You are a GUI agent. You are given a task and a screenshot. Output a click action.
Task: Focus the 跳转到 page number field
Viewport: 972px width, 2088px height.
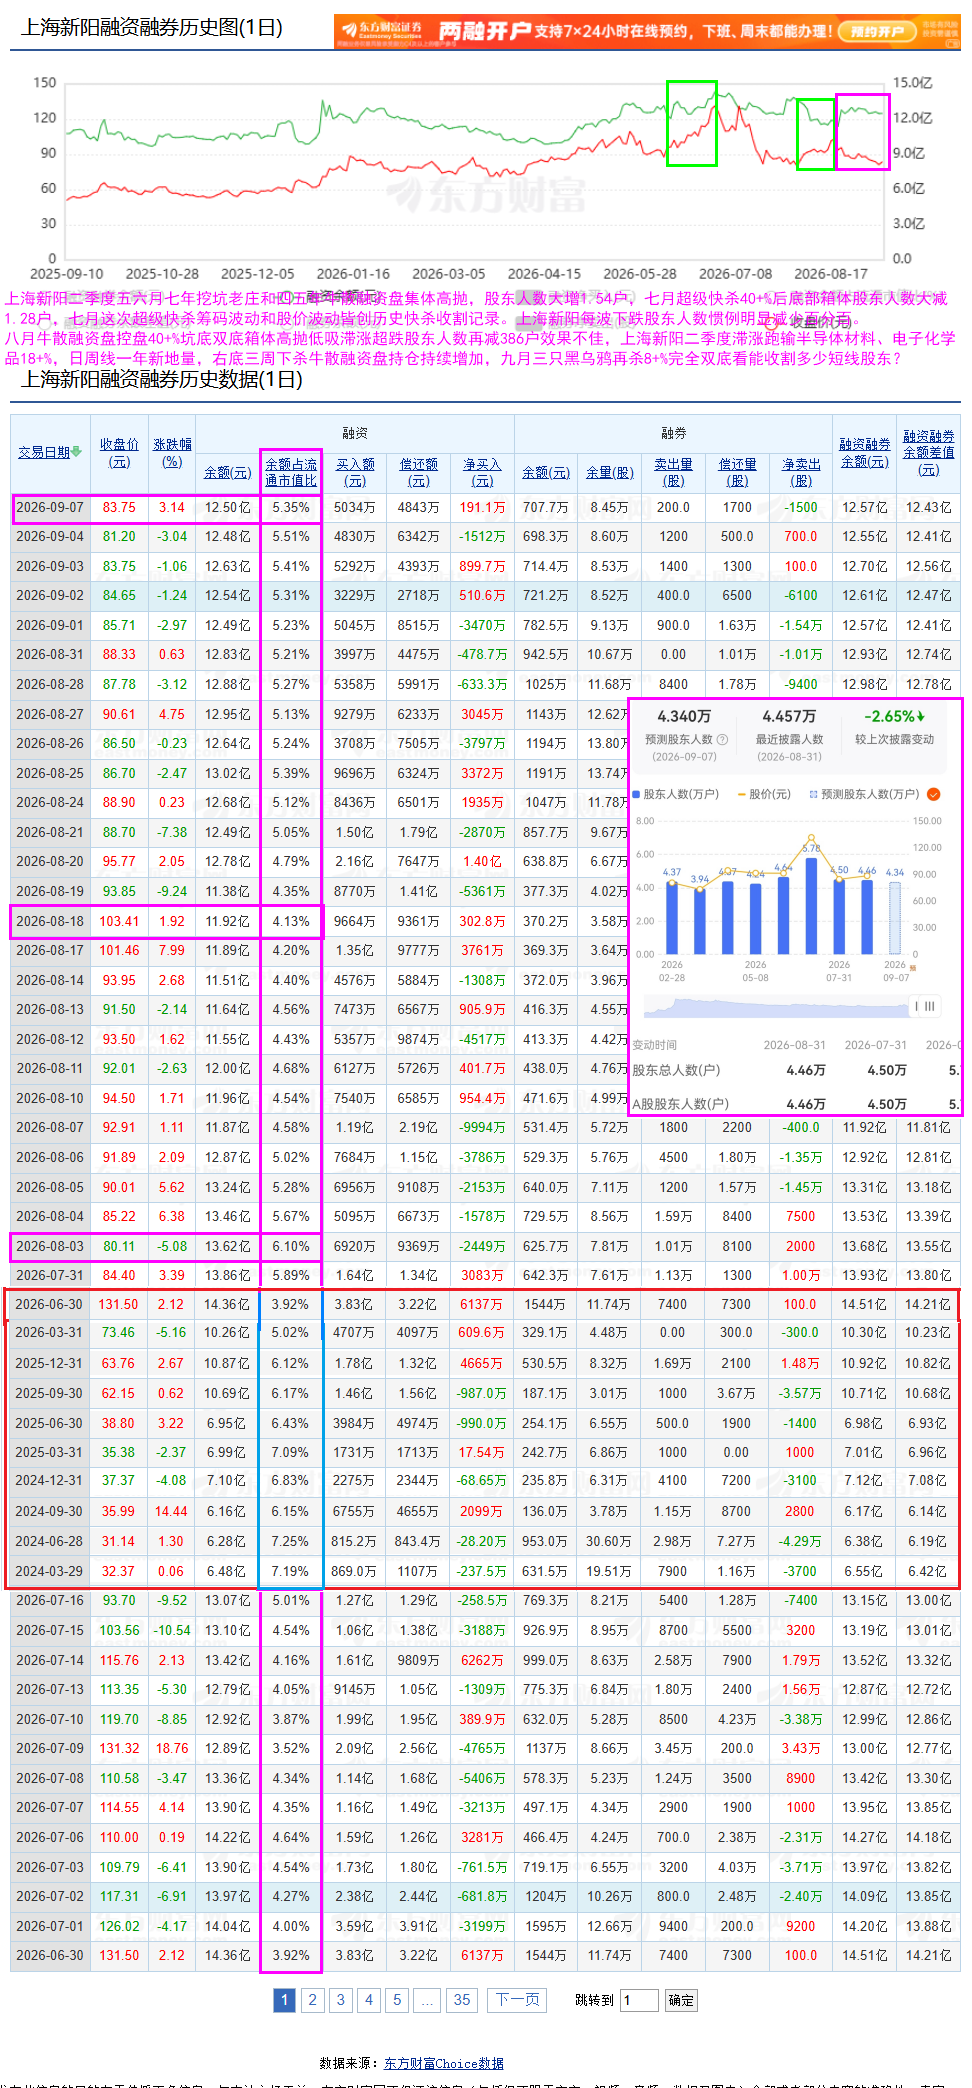[x=639, y=2000]
